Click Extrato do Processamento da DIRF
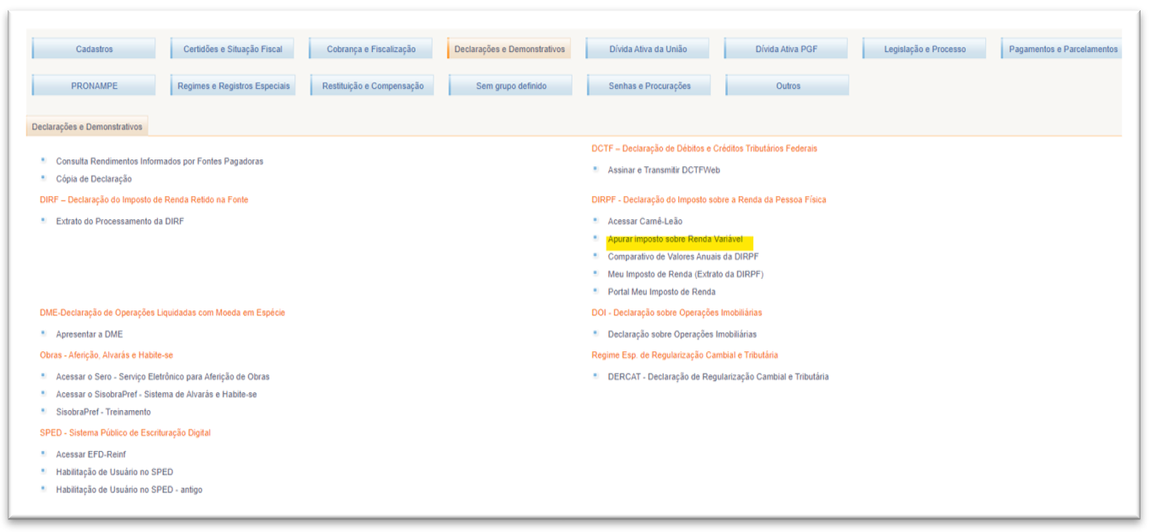 [x=119, y=221]
